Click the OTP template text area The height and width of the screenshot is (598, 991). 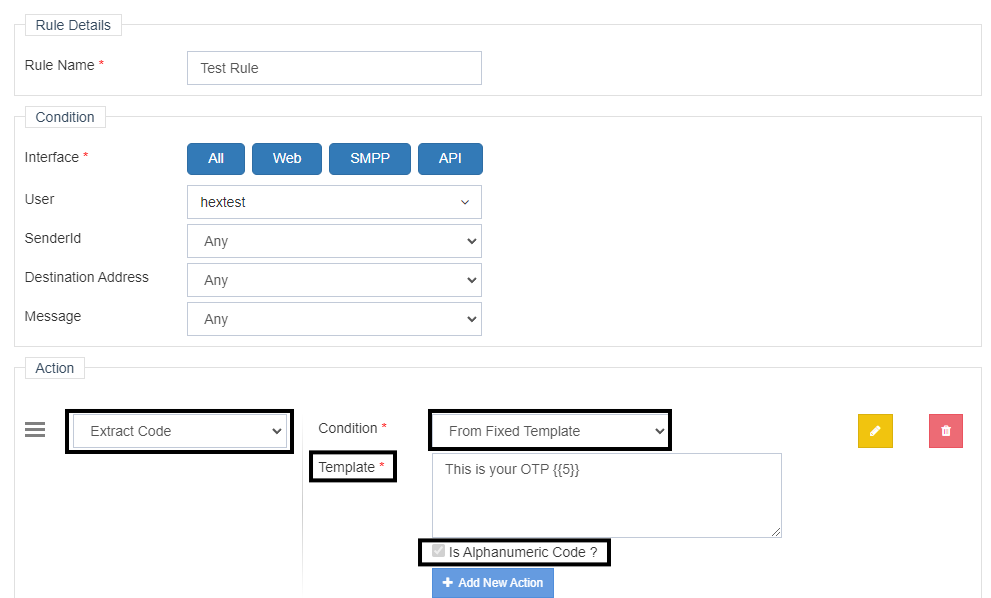click(x=606, y=495)
